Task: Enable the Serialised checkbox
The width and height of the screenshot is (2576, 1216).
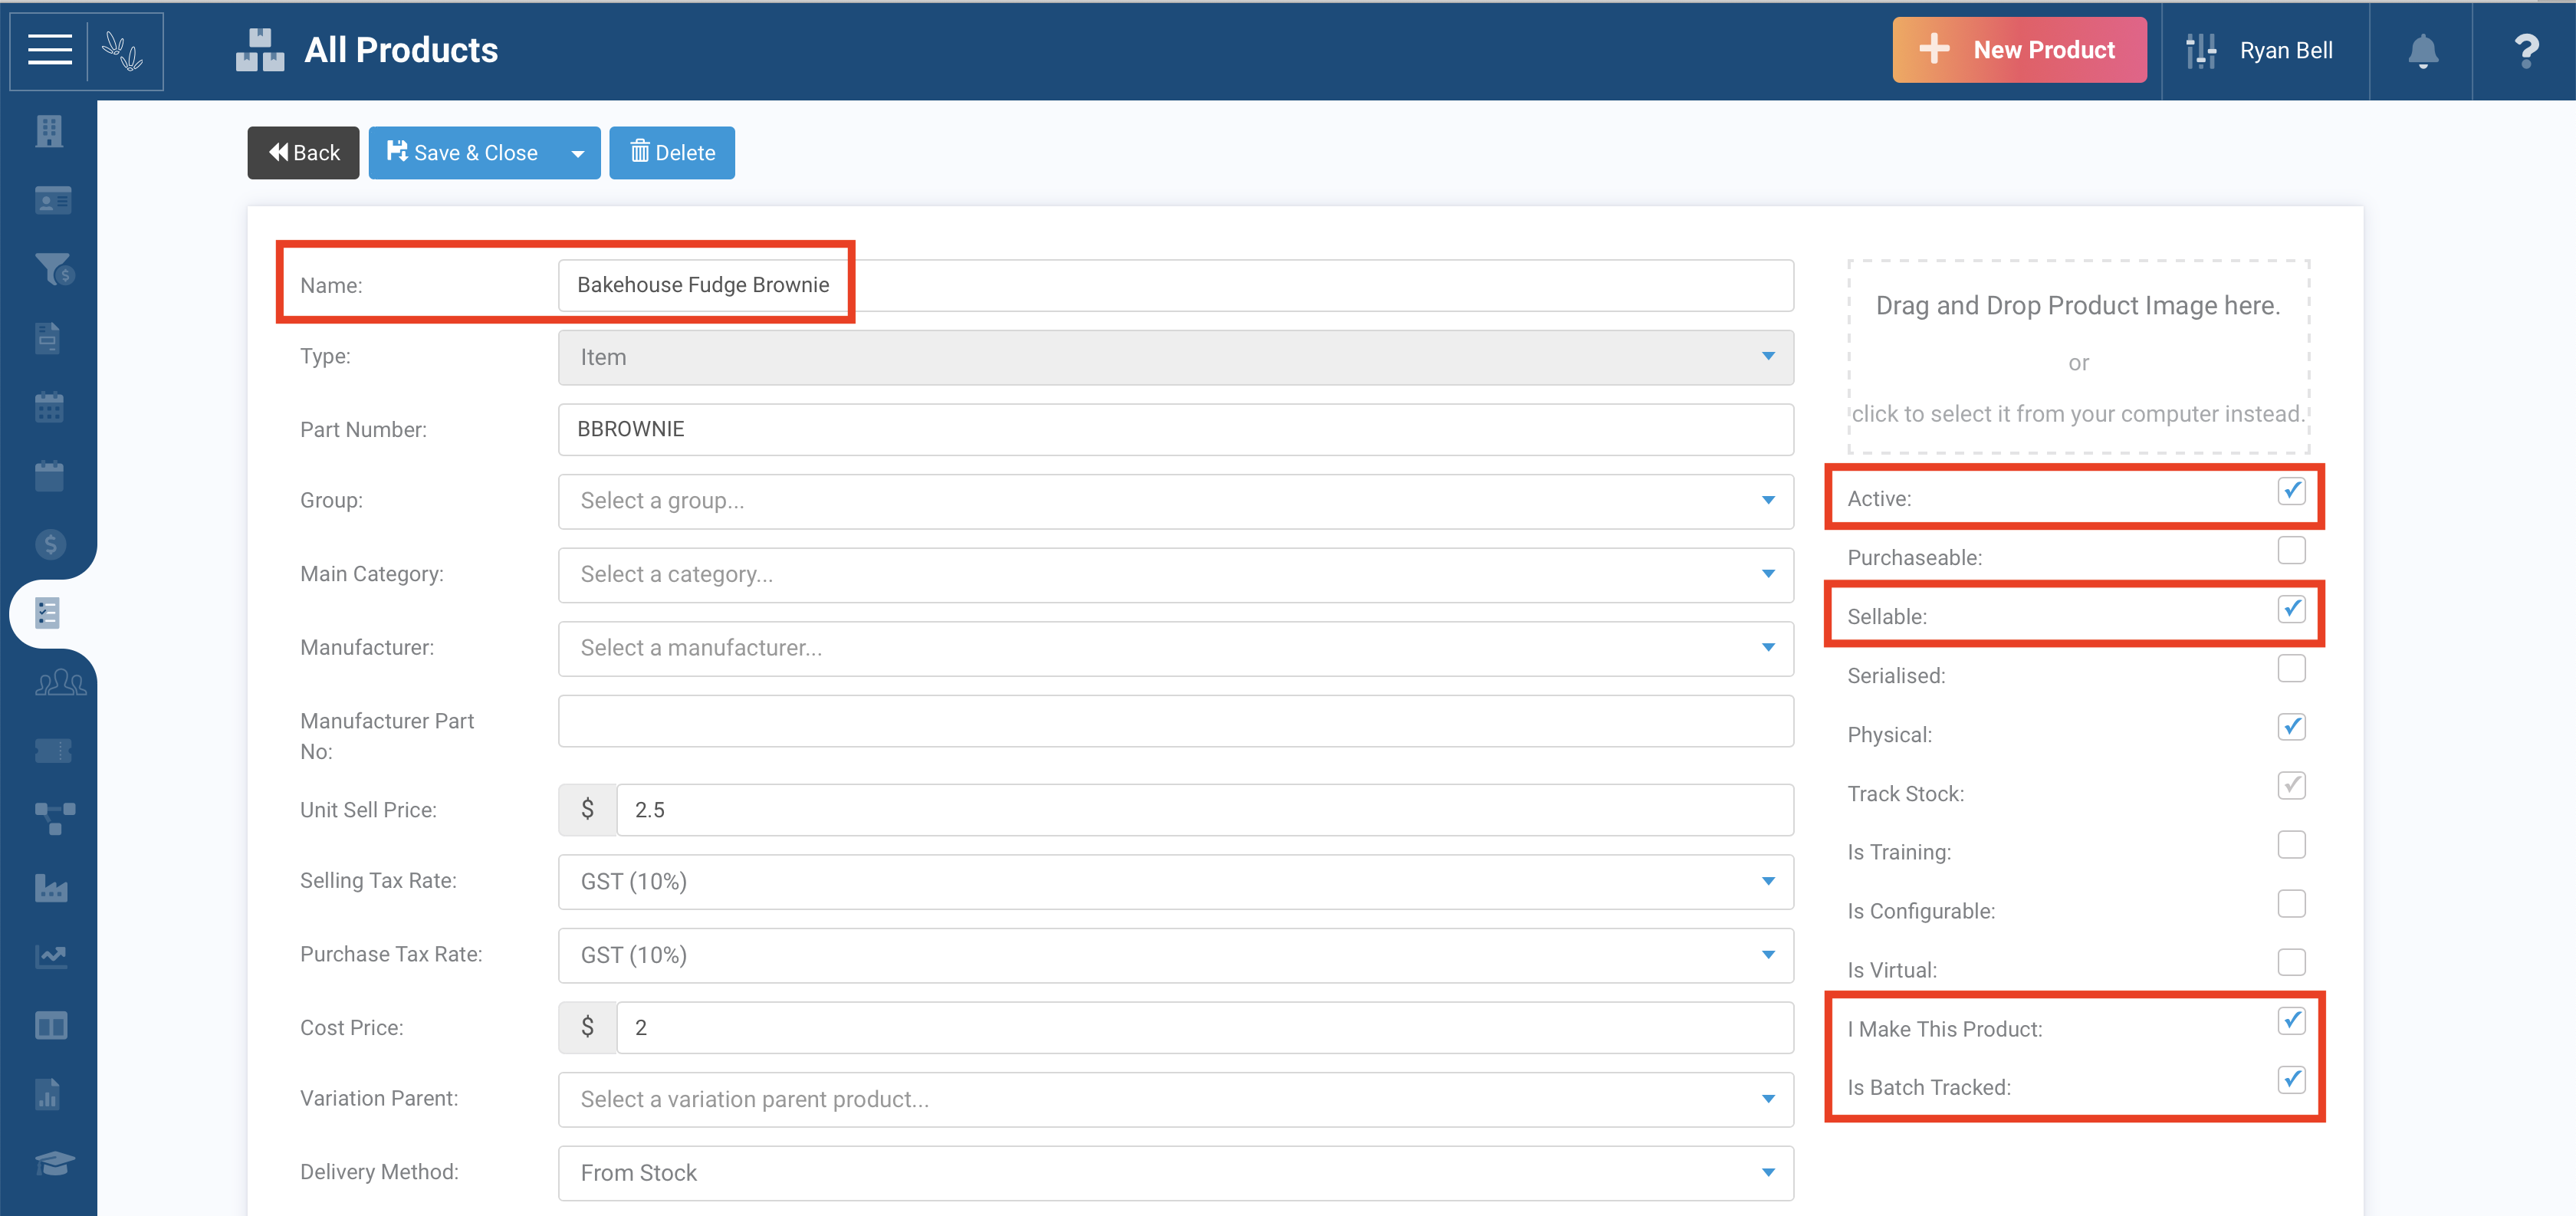Action: 2291,668
